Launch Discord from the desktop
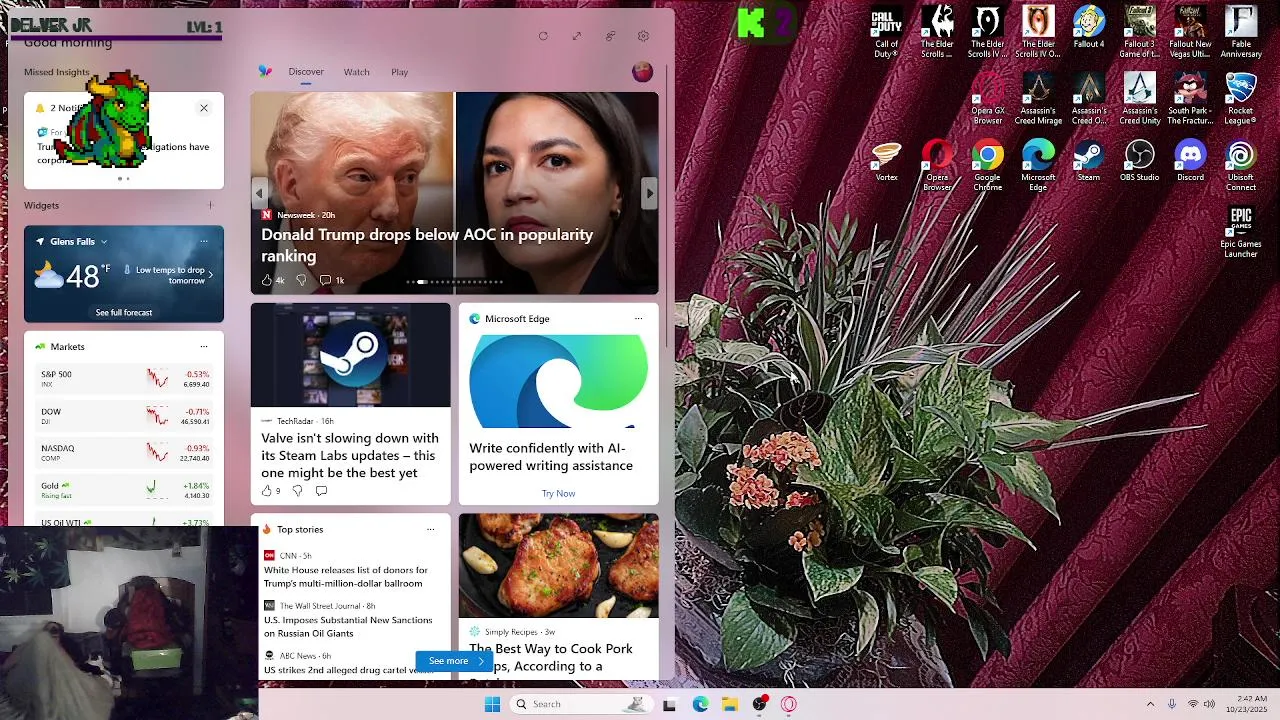1280x720 pixels. pyautogui.click(x=1190, y=161)
